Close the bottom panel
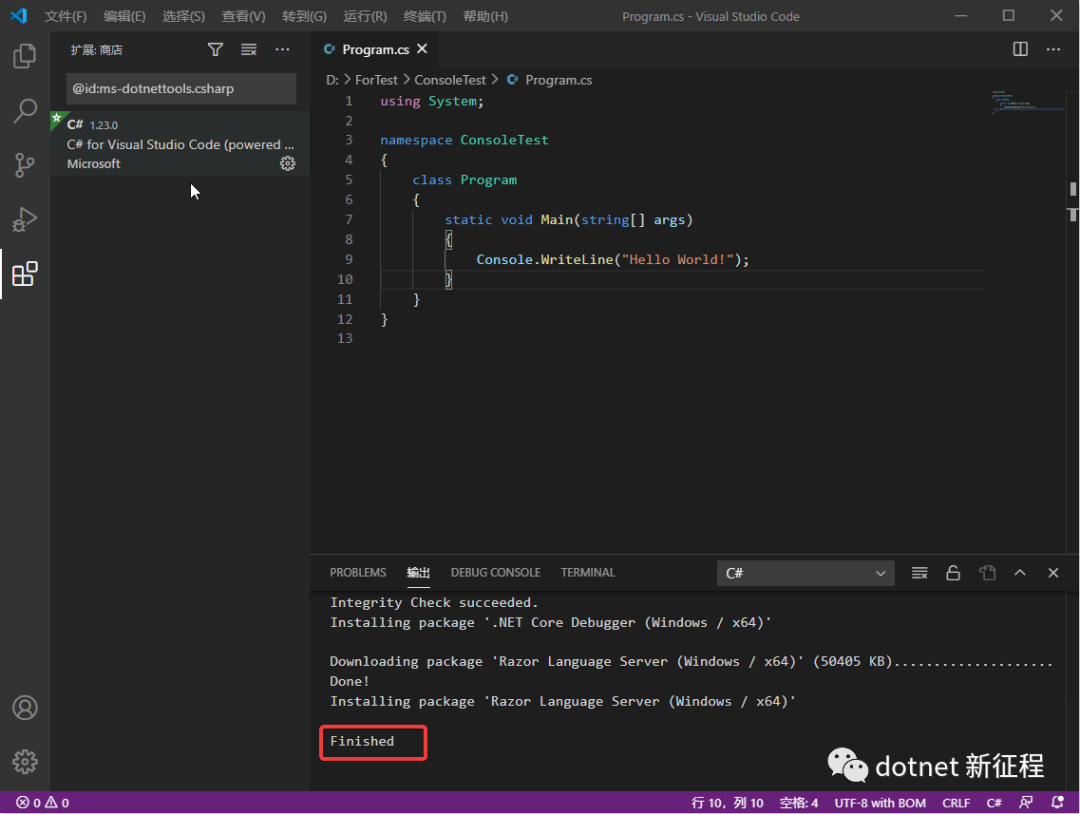 pos(1053,573)
